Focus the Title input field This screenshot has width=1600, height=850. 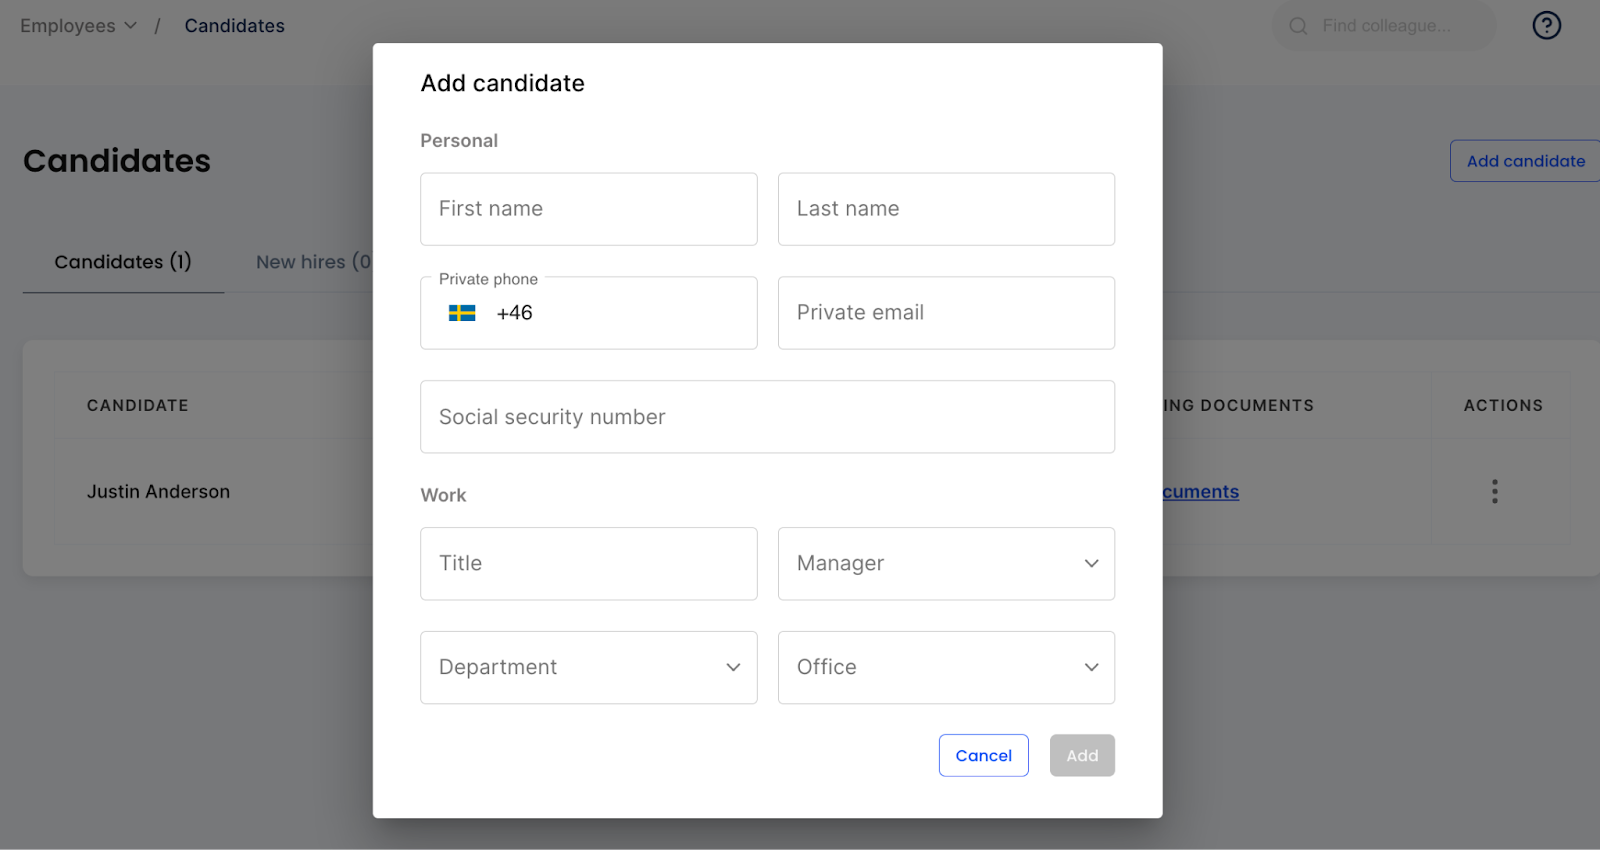click(588, 563)
